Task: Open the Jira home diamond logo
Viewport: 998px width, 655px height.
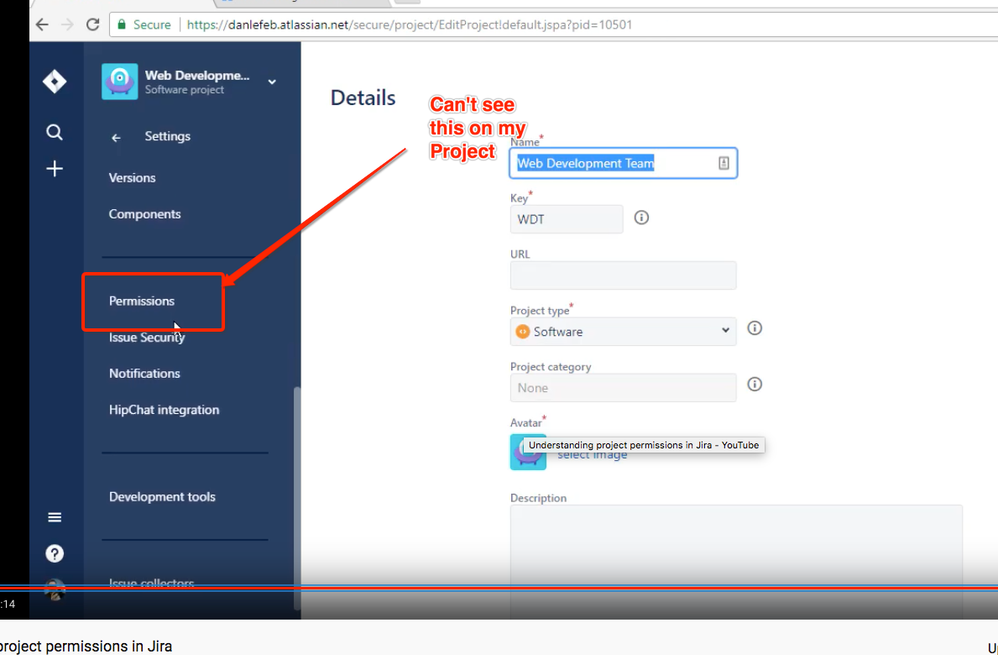Action: (x=55, y=81)
